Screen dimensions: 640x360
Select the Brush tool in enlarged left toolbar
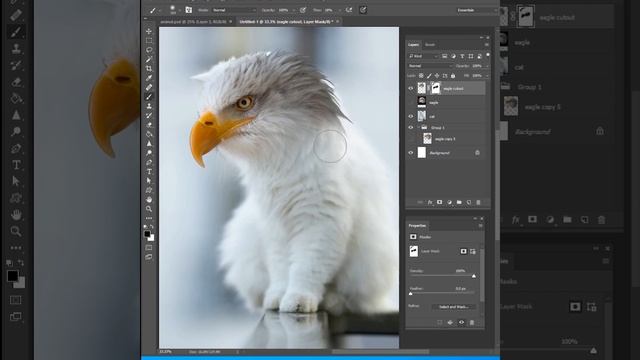click(x=16, y=32)
